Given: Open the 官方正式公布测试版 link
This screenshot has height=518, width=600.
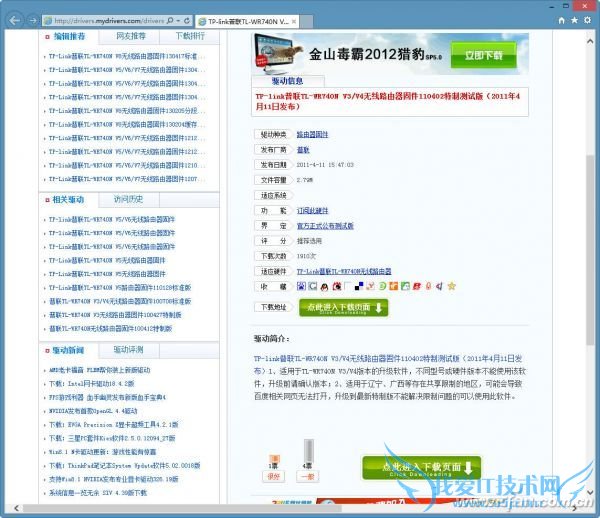Looking at the screenshot, I should (x=325, y=226).
